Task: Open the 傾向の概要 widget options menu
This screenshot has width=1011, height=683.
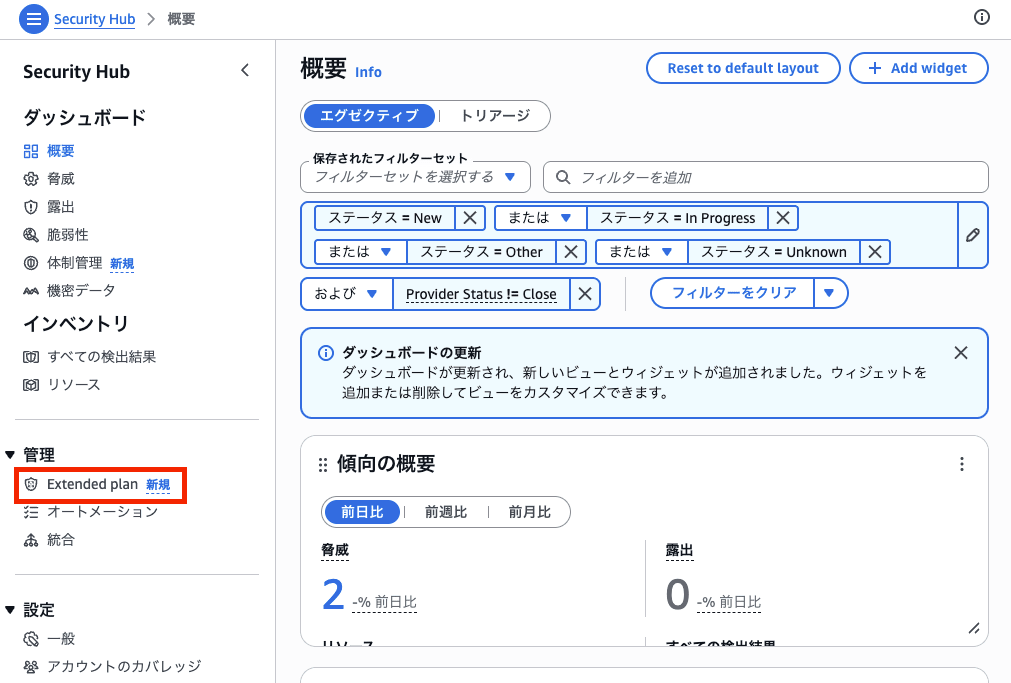Action: pyautogui.click(x=961, y=464)
